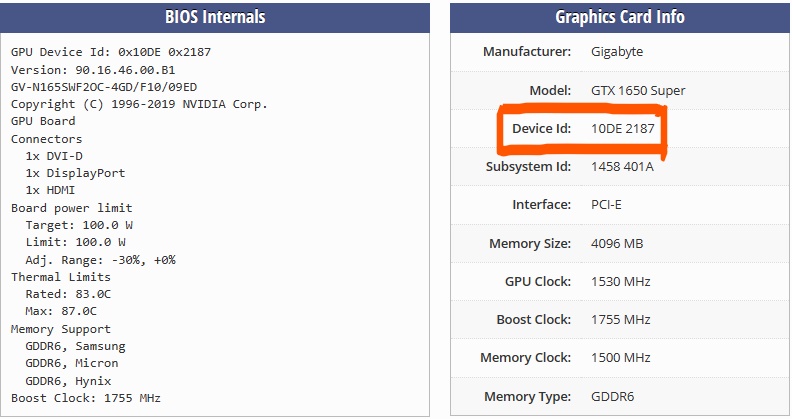Click the 10DE 2187 device id value
The image size is (792, 419).
(624, 129)
